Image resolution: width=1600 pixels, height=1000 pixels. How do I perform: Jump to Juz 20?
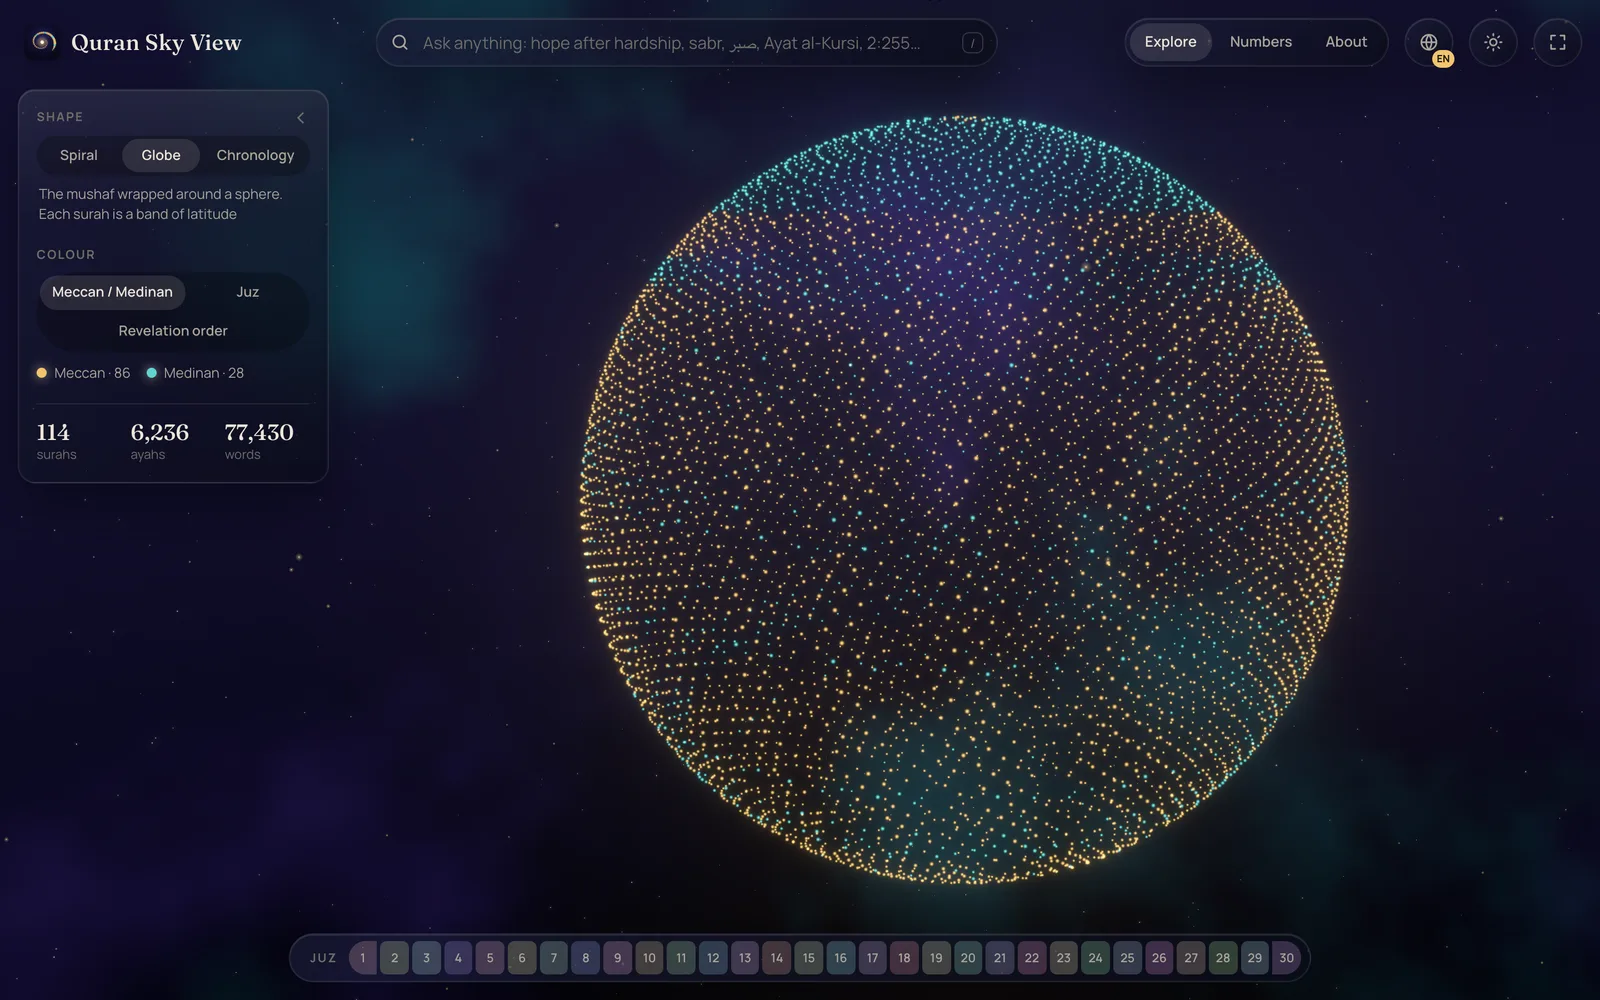coord(968,958)
